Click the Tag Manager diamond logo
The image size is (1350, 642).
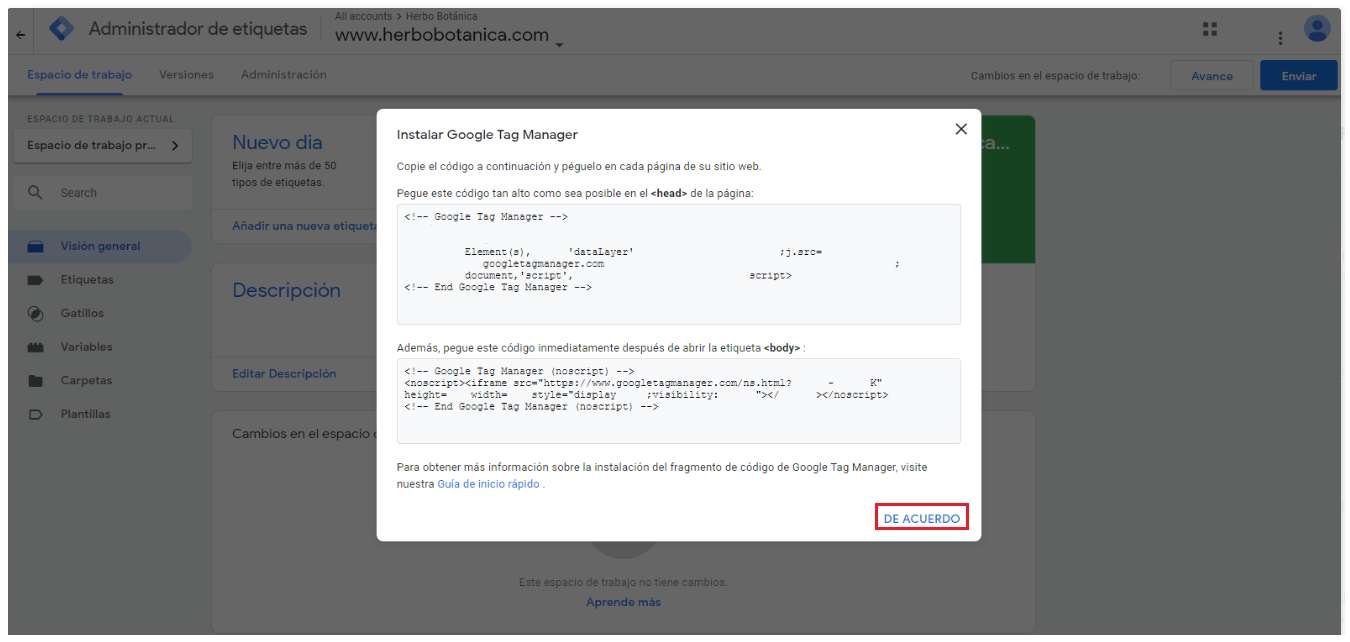pos(61,29)
